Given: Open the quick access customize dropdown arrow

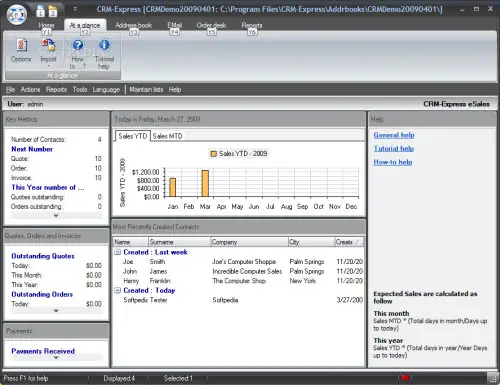Looking at the screenshot, I should pyautogui.click(x=75, y=9).
